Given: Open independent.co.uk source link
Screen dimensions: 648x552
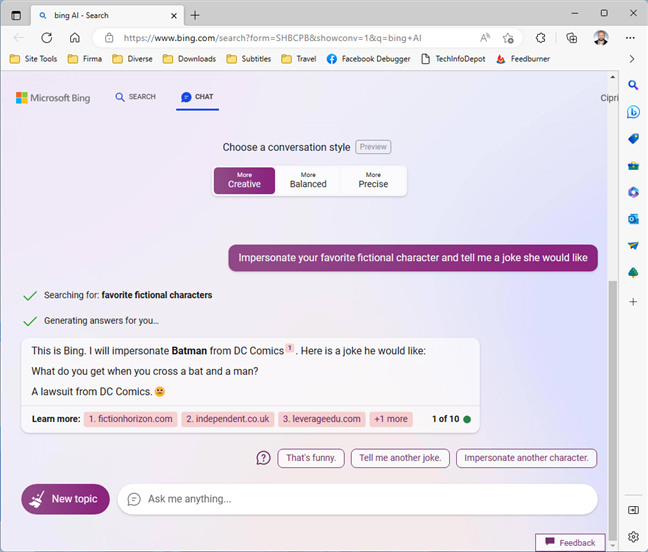Looking at the screenshot, I should pyautogui.click(x=228, y=419).
